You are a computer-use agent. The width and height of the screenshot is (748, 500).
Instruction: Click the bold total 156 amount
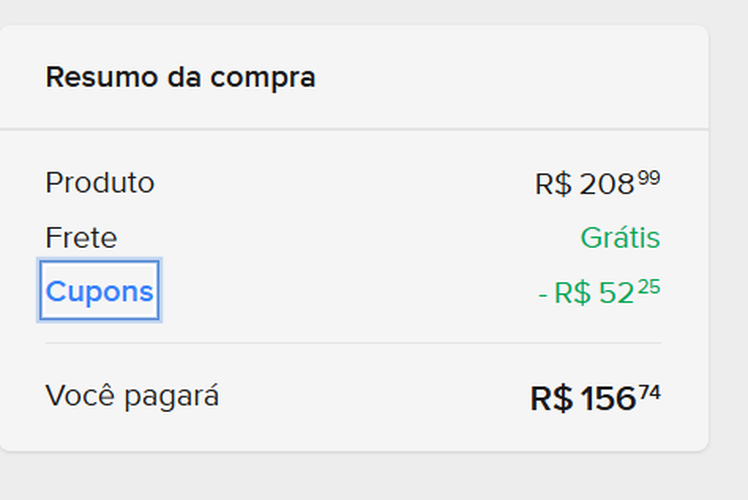tap(608, 399)
